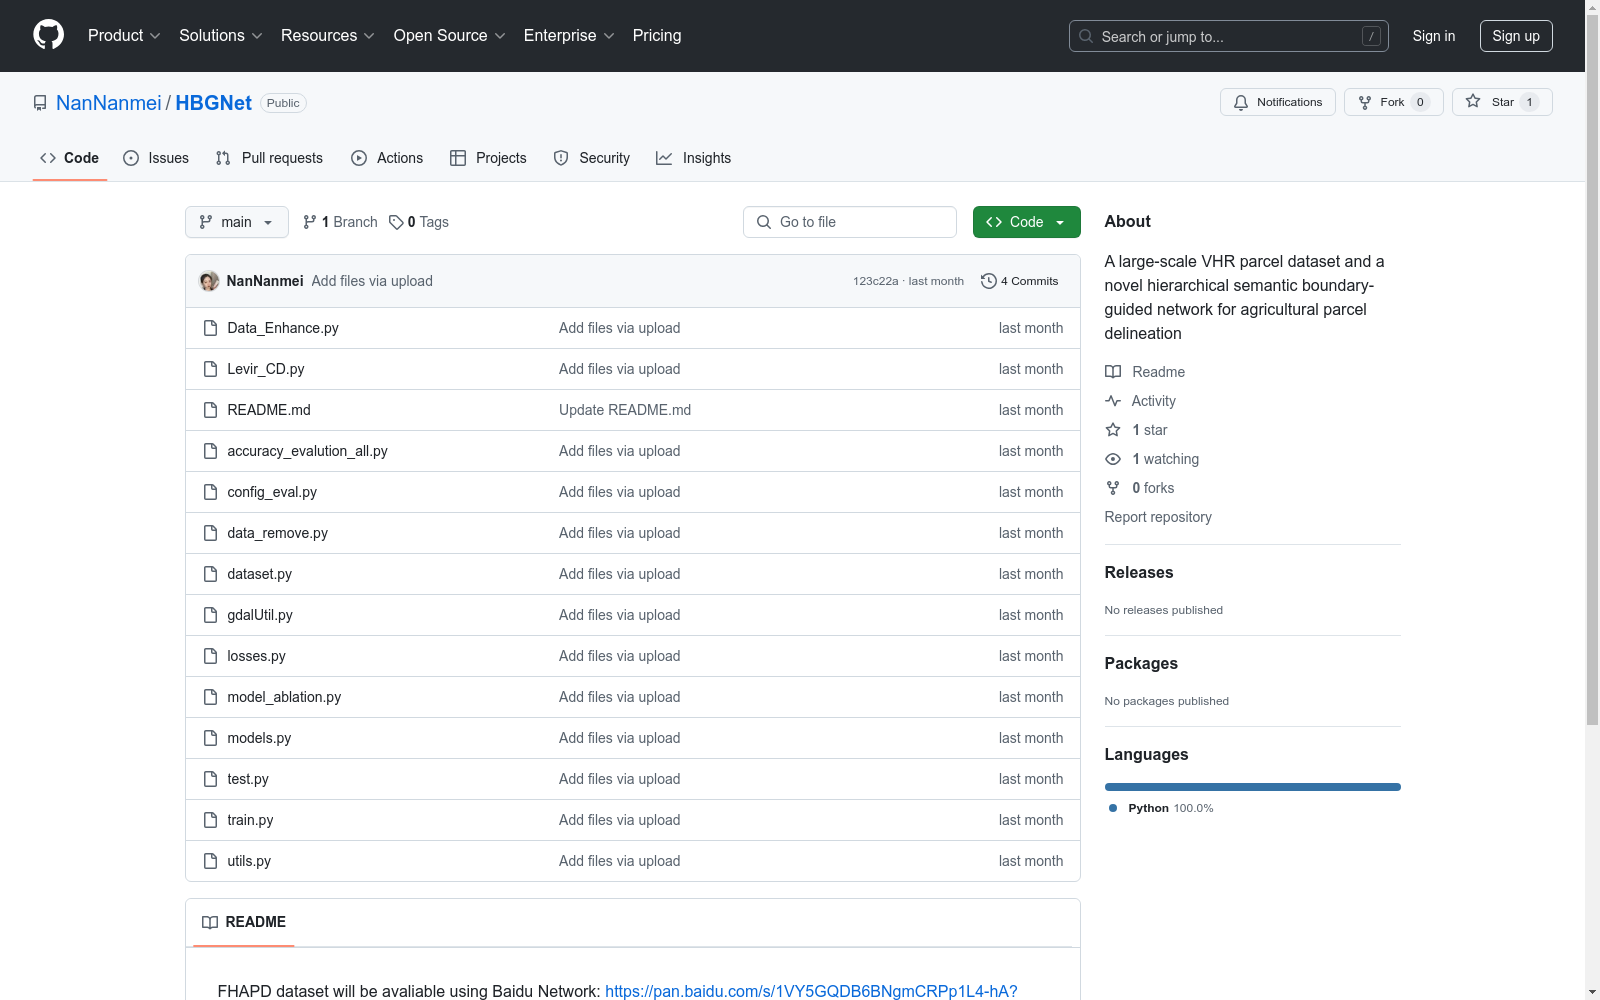Open the Releases heading link

(x=1139, y=572)
